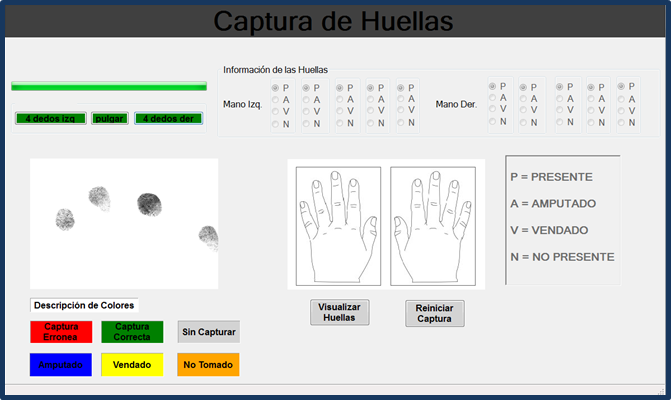Choose V in first Mano Izq. finger group

click(275, 111)
